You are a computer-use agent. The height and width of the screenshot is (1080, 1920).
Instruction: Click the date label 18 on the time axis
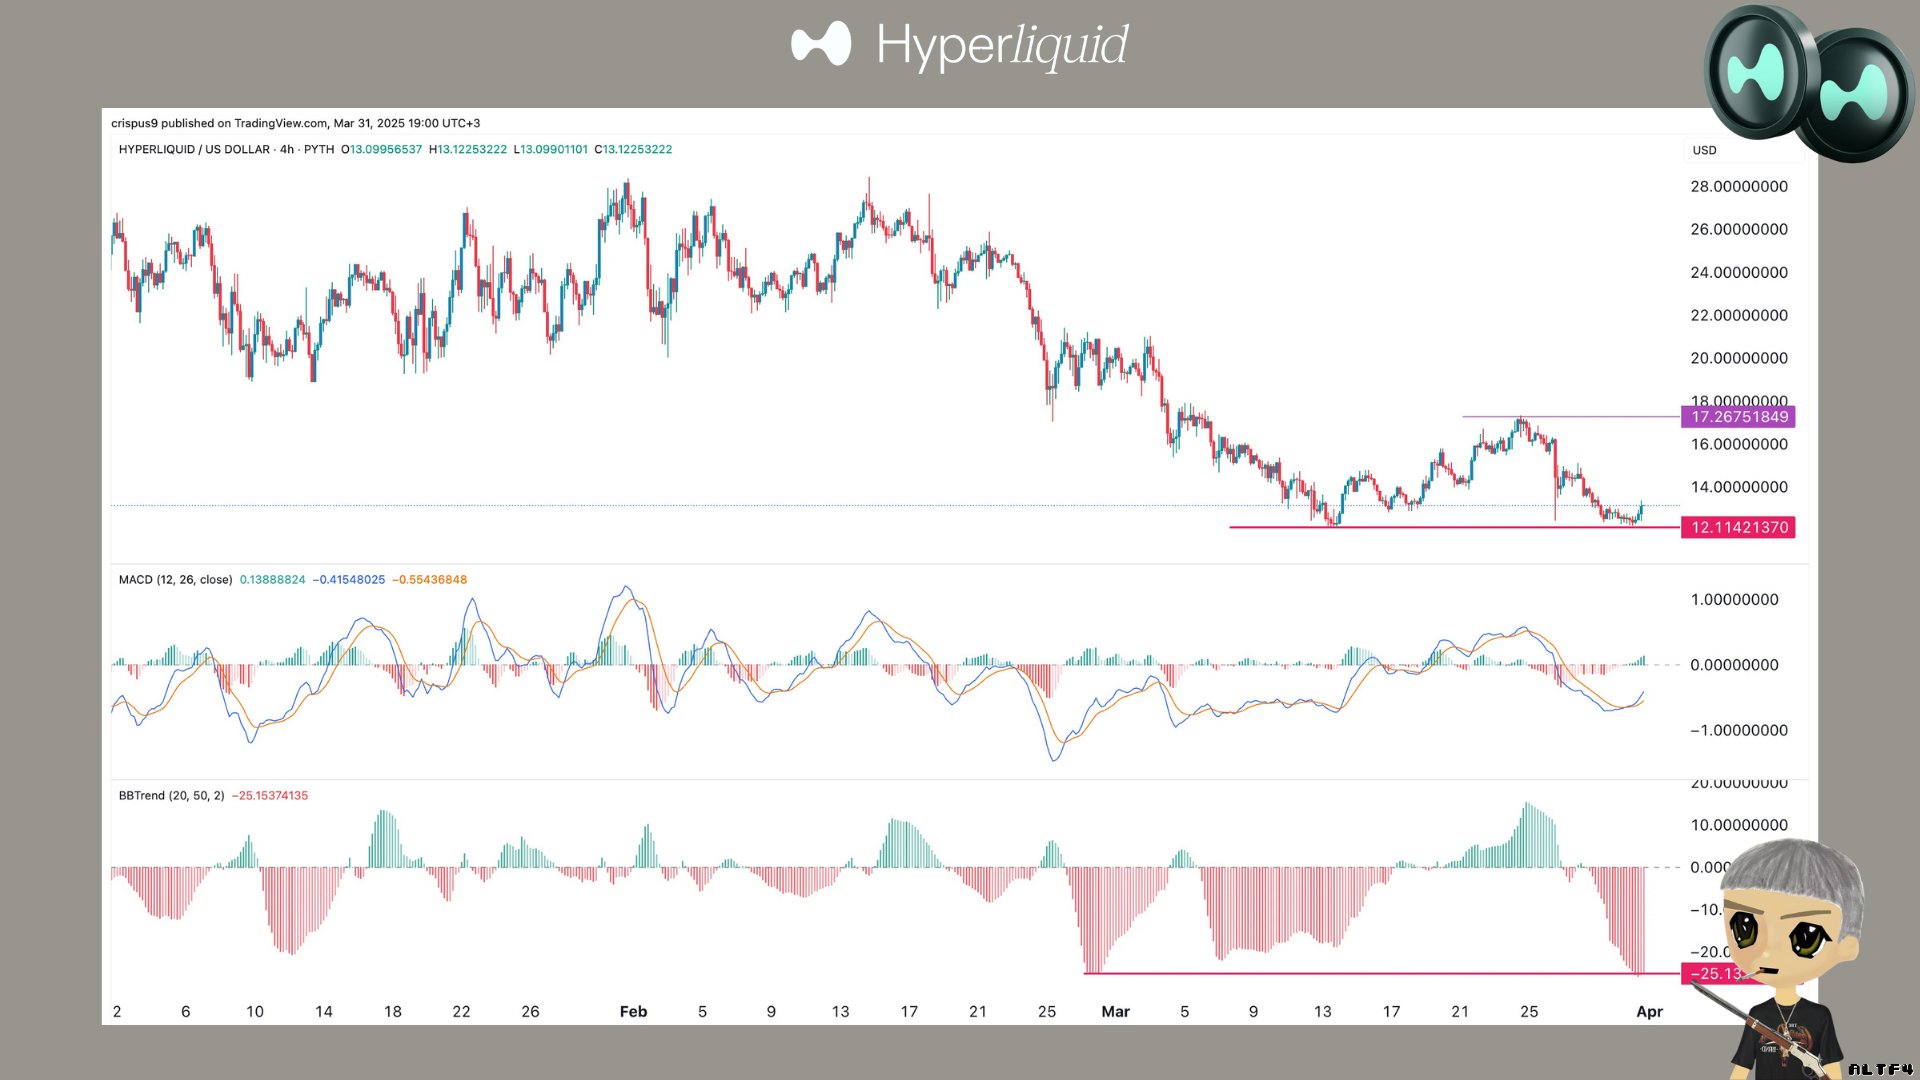(393, 1012)
